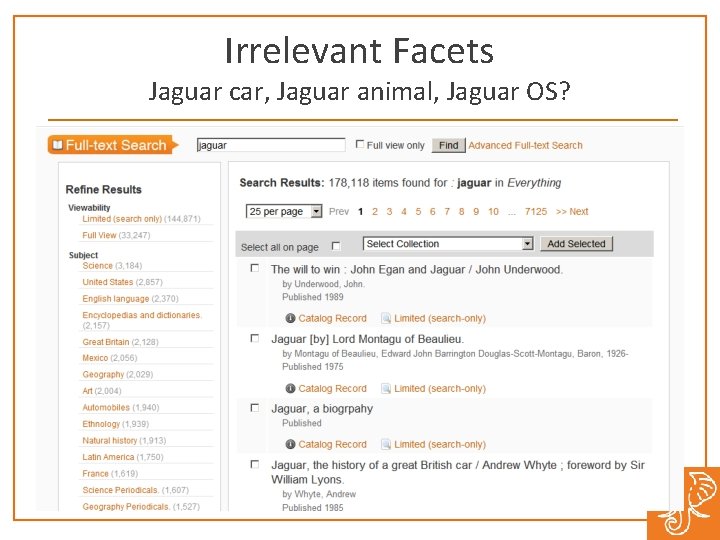Screen dimensions: 720x540
Task: Filter by Limited (search only) viewability
Action: (122, 219)
